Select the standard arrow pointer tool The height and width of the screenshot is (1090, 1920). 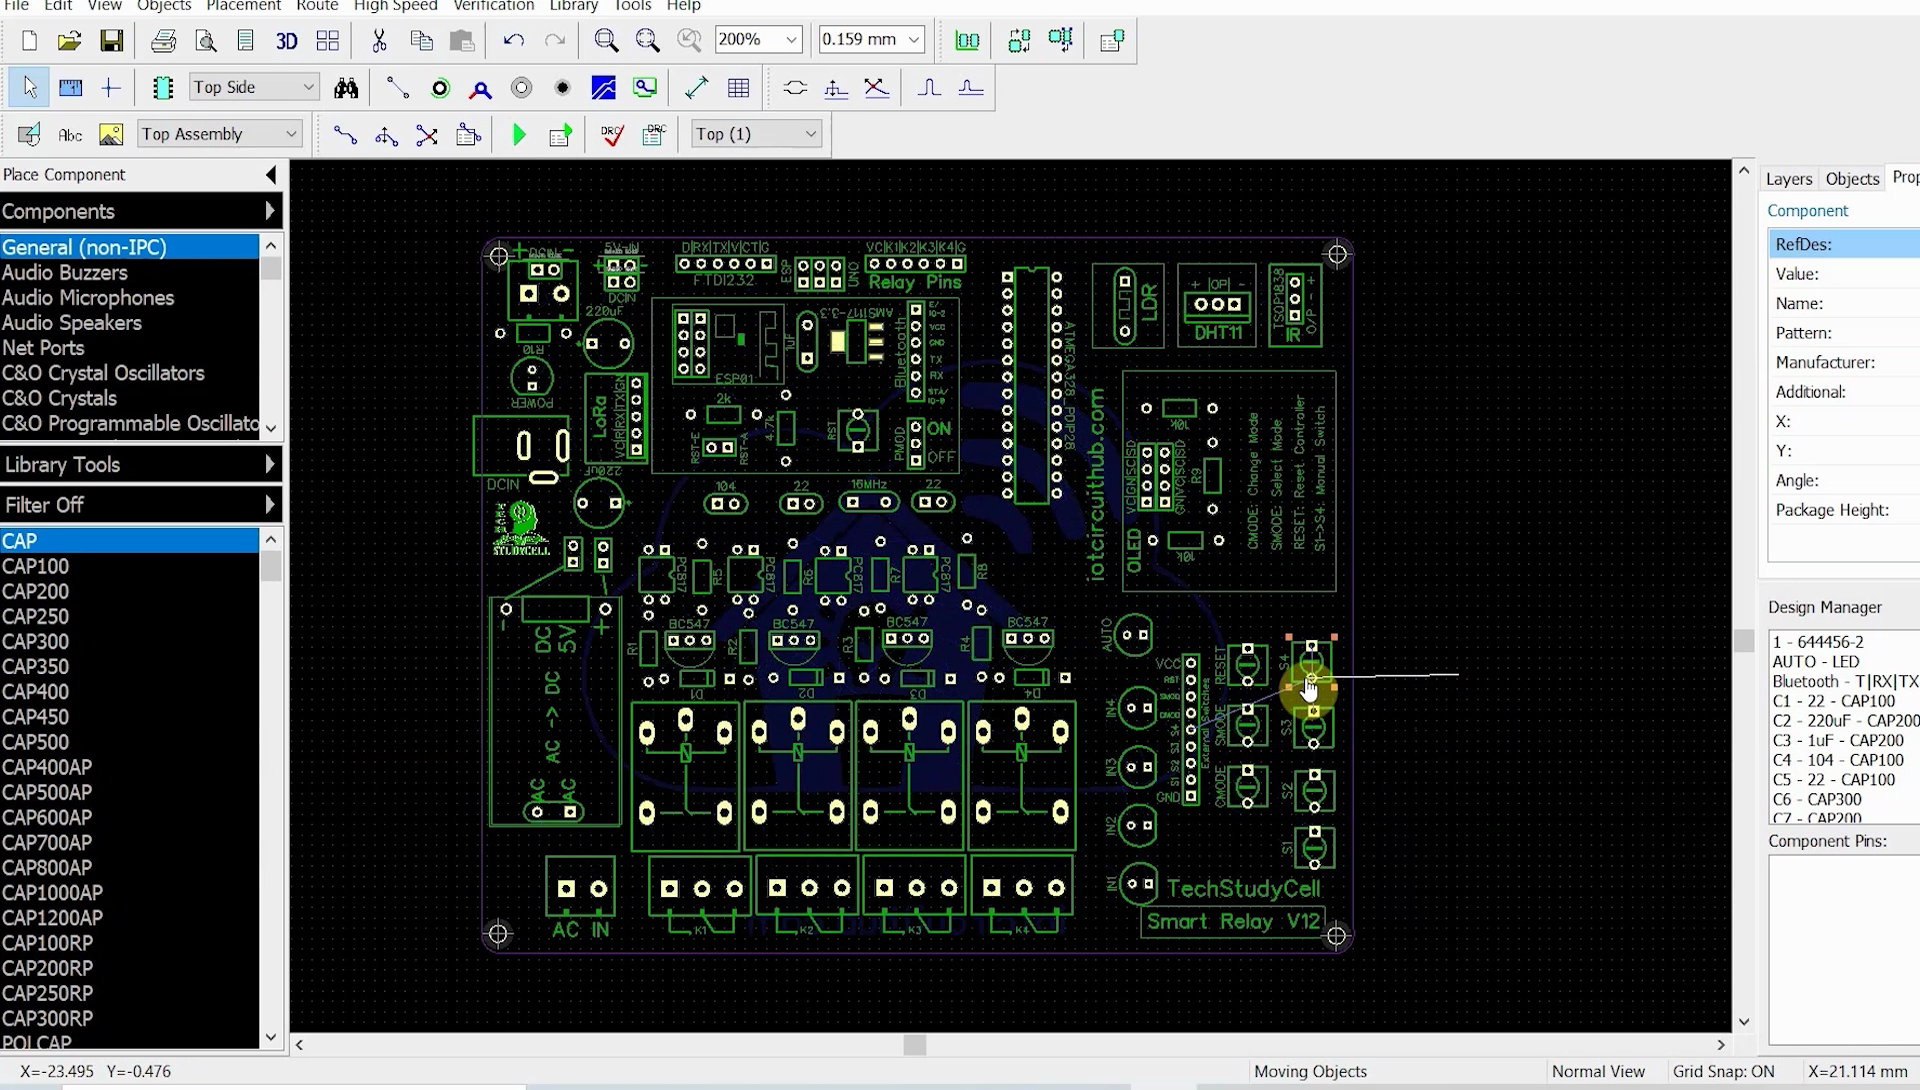[29, 86]
